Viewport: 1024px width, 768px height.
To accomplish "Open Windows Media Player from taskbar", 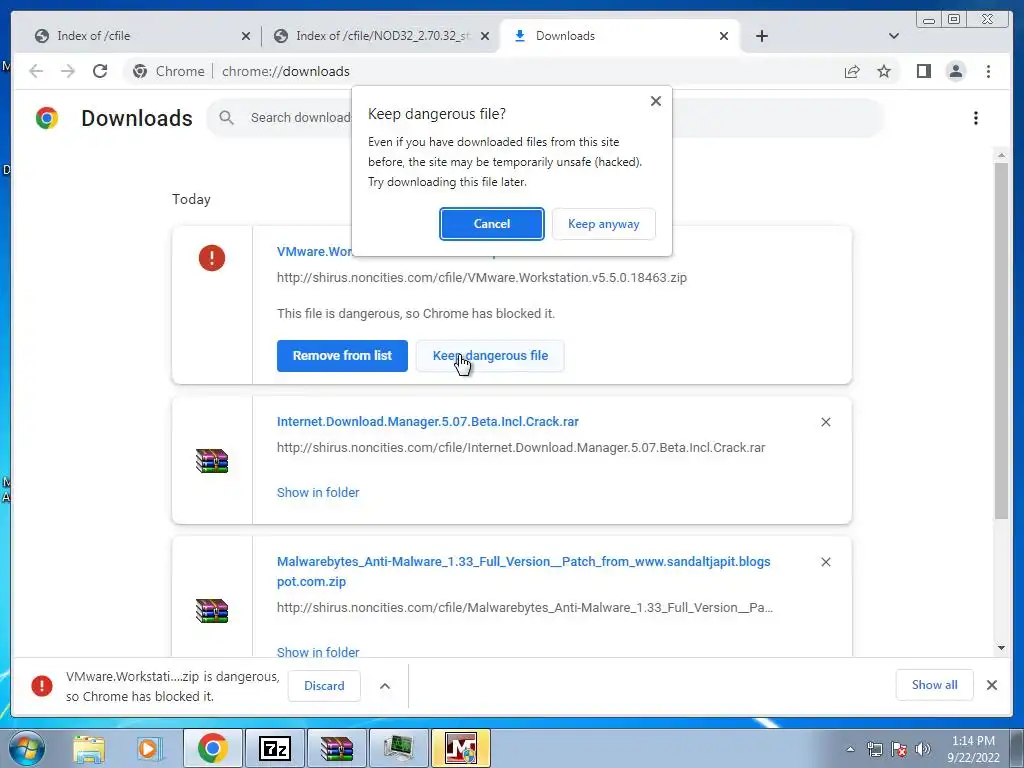I will pyautogui.click(x=150, y=748).
